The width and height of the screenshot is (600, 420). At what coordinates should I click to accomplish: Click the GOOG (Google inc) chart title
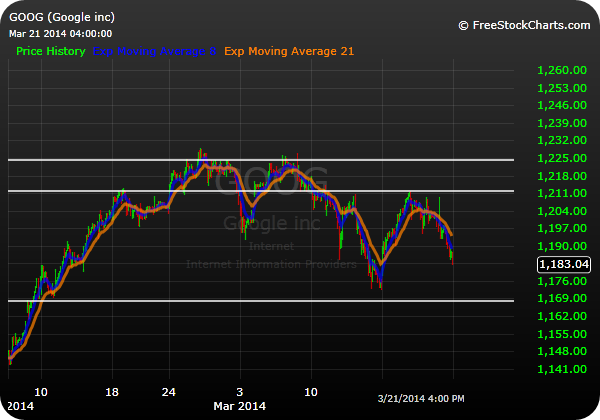[61, 18]
